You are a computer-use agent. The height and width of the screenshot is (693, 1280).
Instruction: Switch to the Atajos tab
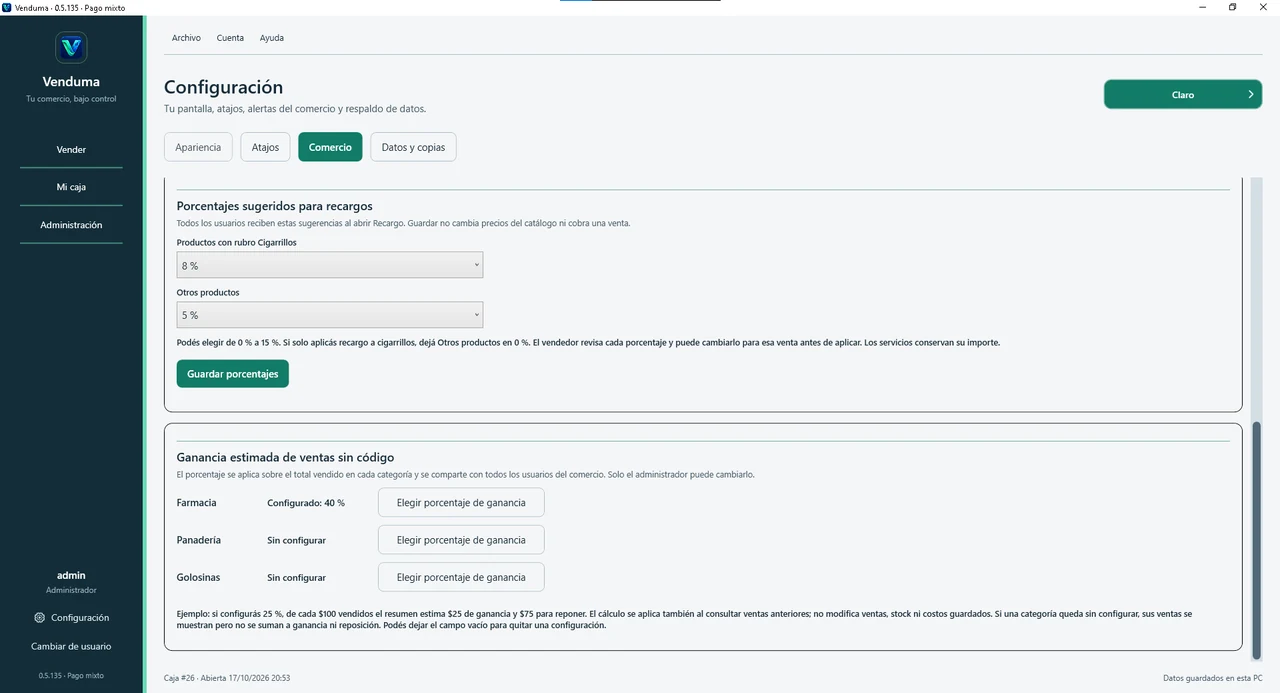click(x=265, y=147)
